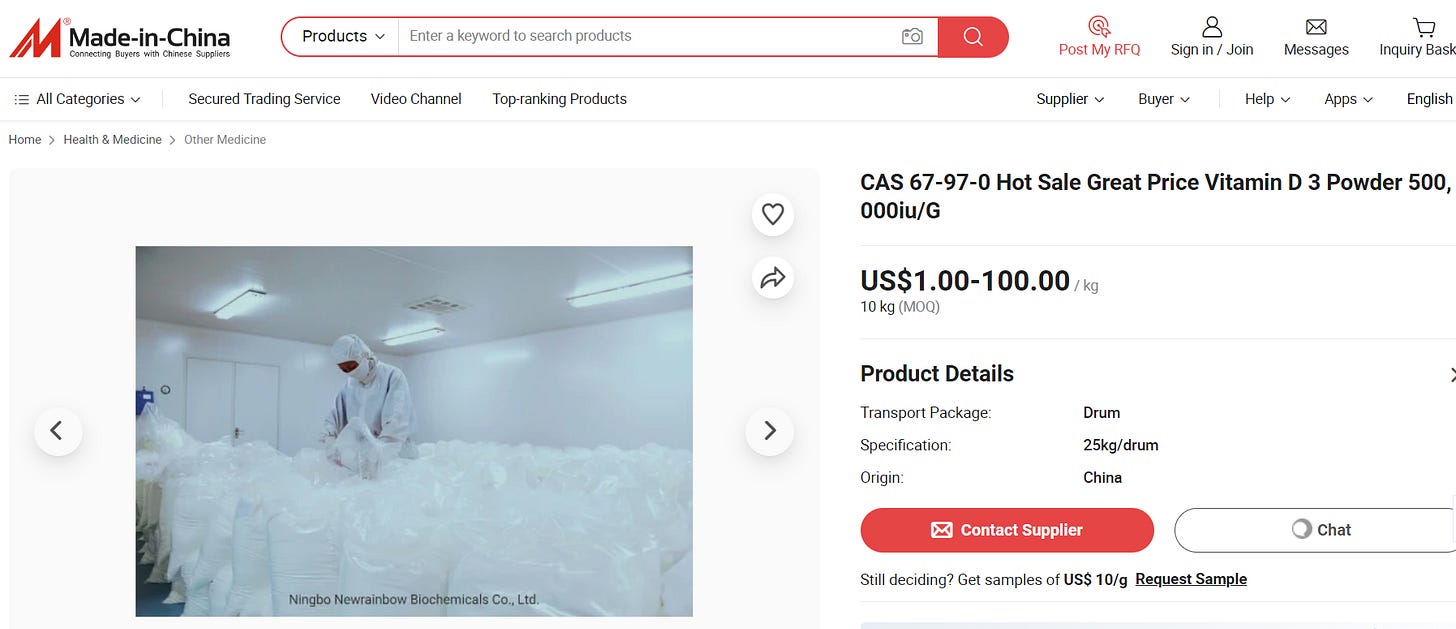Image resolution: width=1456 pixels, height=629 pixels.
Task: Click the camera image search icon
Action: 911,36
